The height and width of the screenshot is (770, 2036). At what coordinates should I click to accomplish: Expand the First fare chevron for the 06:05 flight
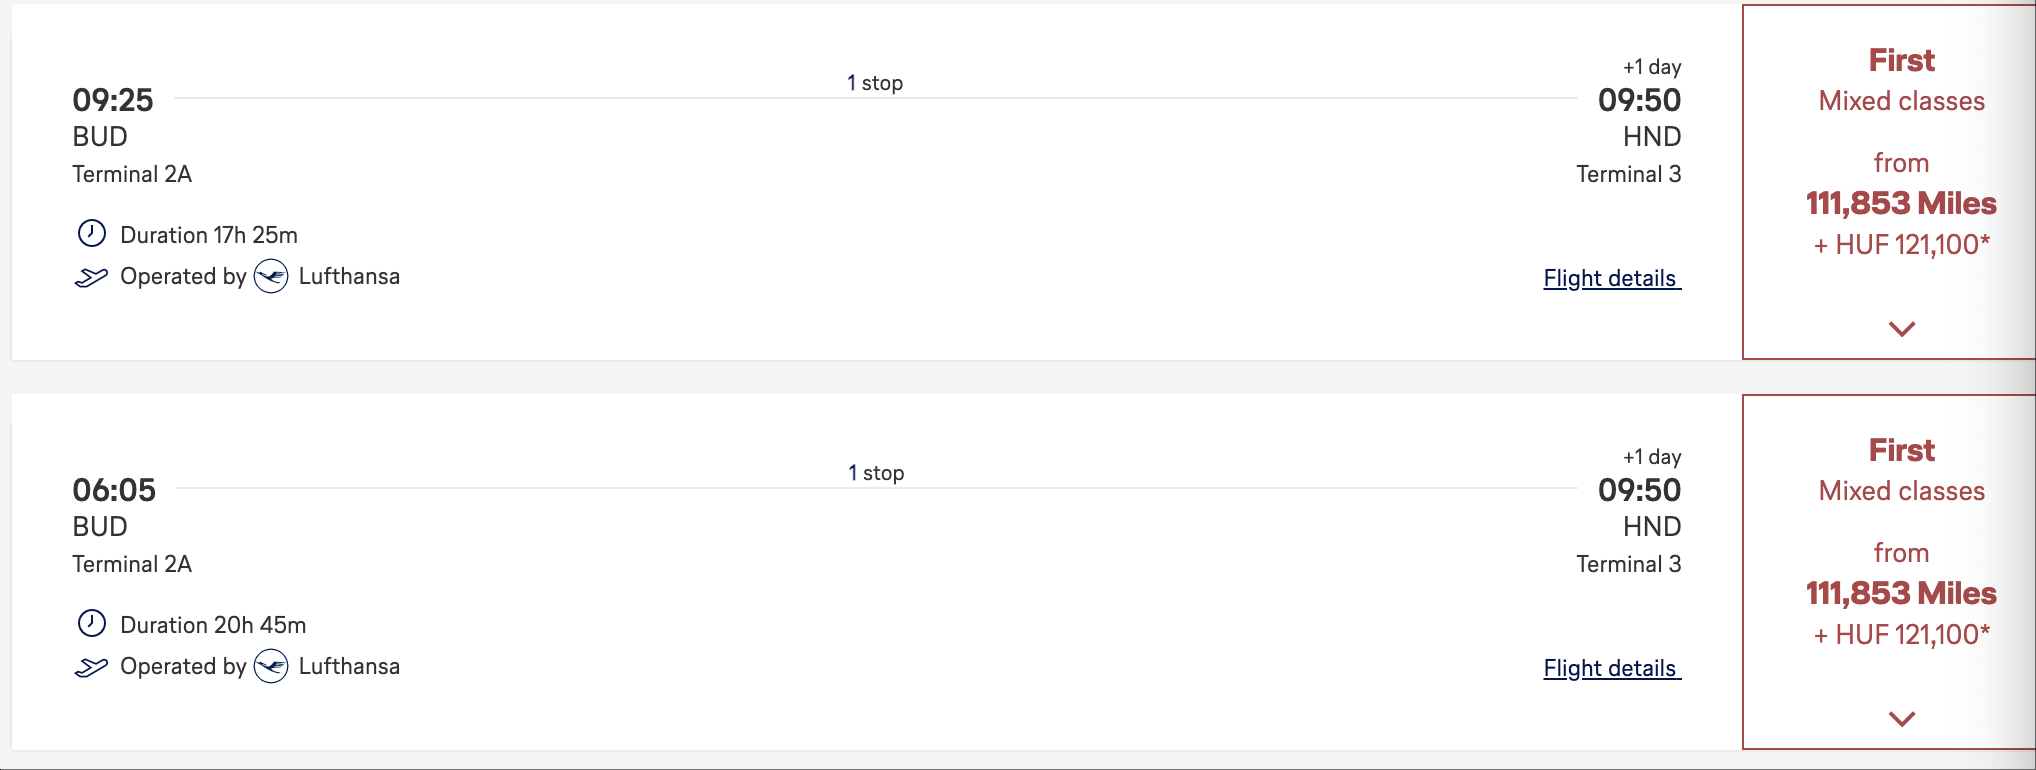(x=1901, y=719)
